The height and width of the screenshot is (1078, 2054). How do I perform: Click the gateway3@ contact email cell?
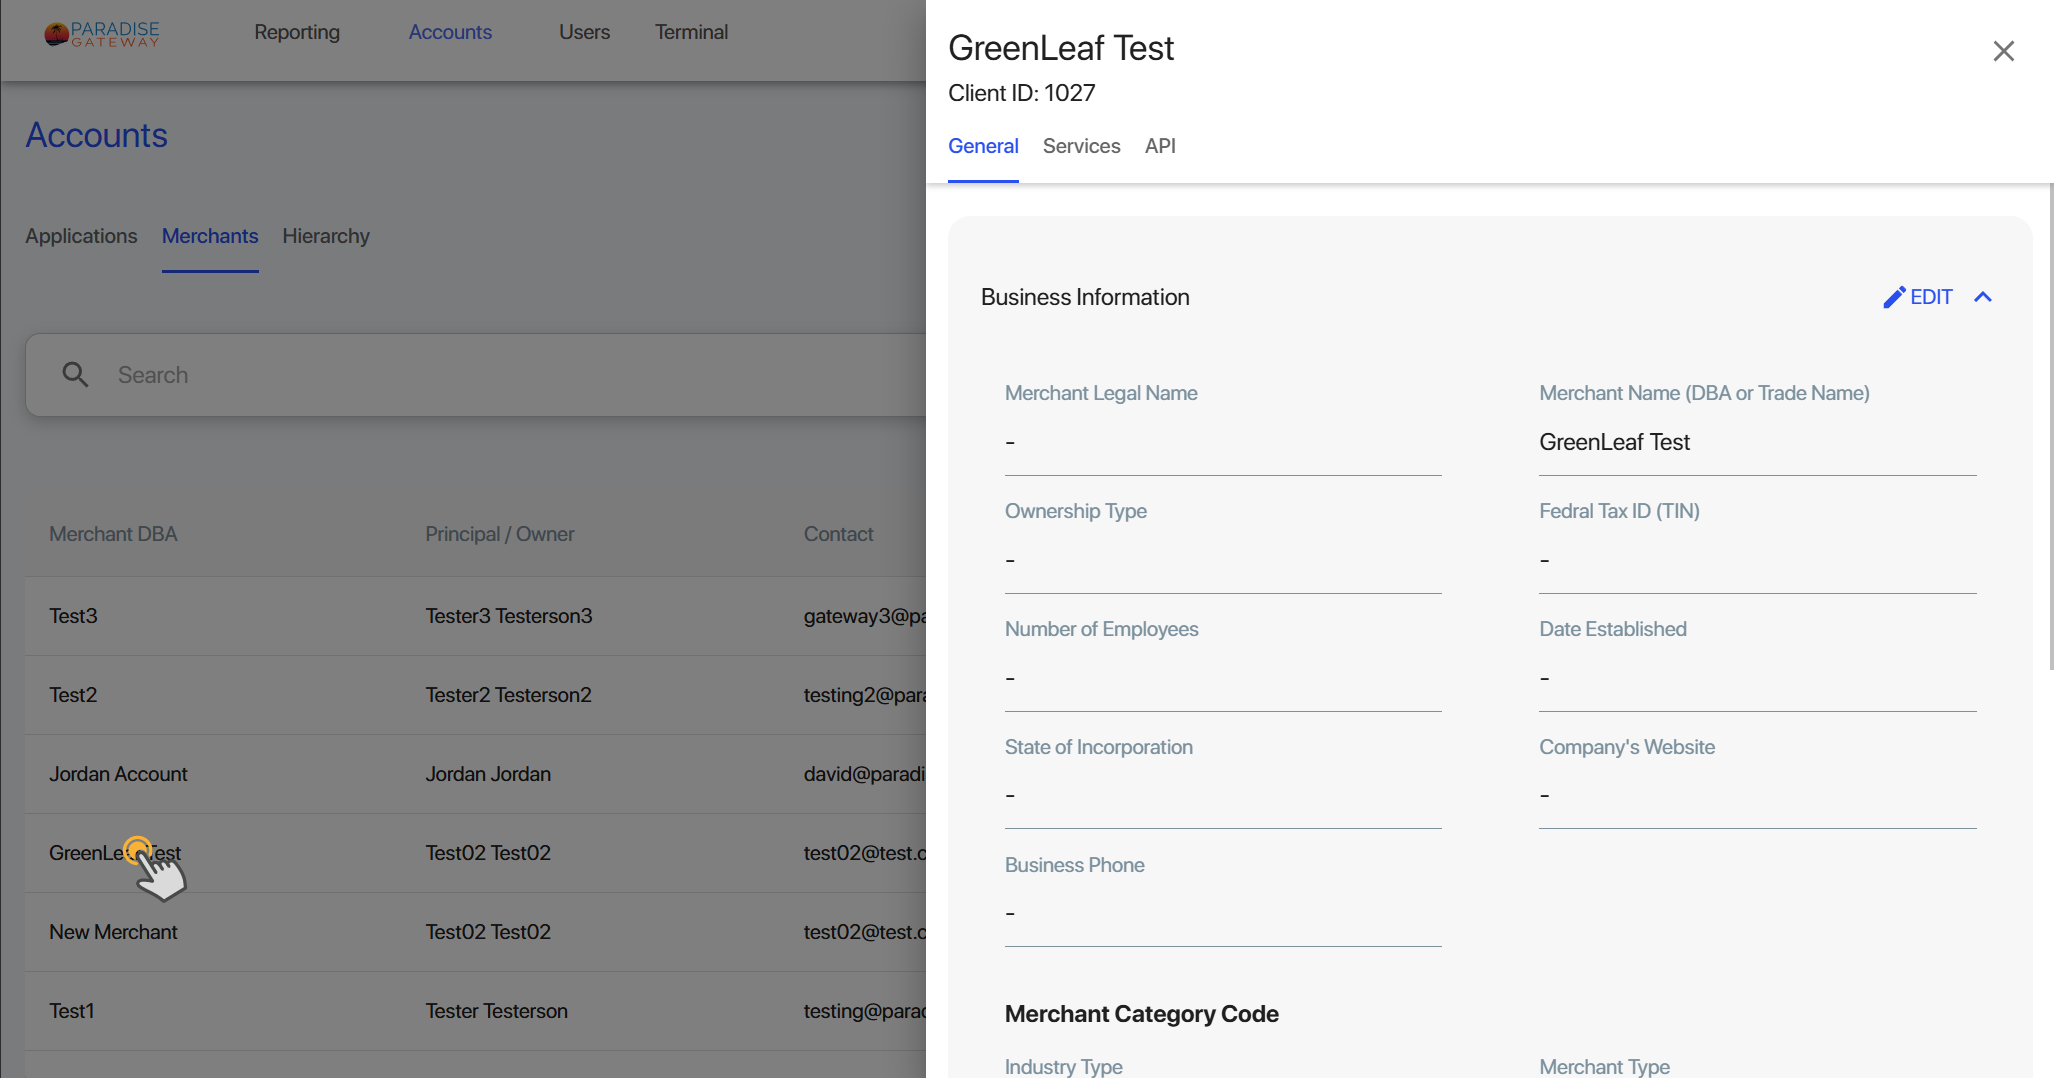pos(865,616)
